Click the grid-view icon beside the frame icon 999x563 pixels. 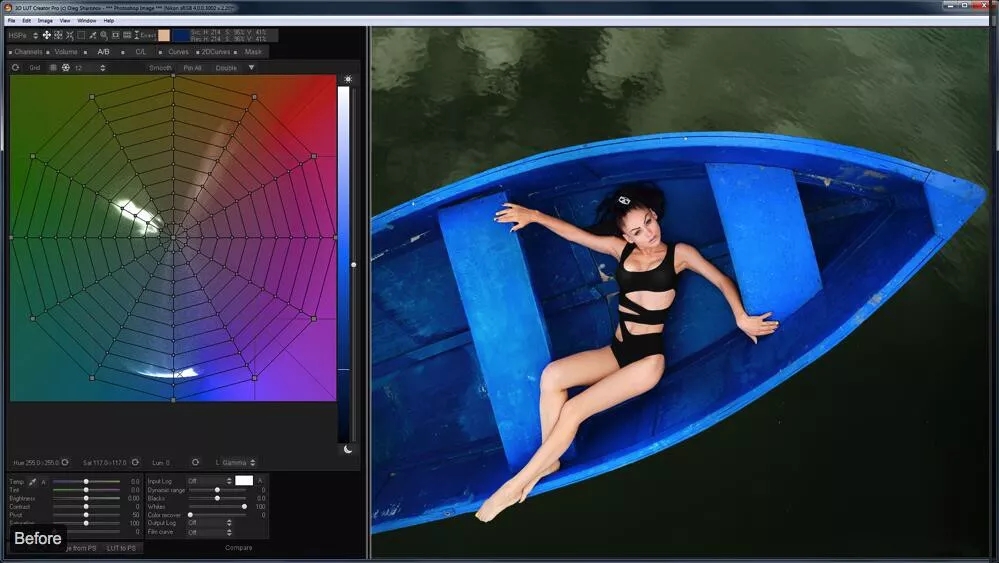point(127,35)
